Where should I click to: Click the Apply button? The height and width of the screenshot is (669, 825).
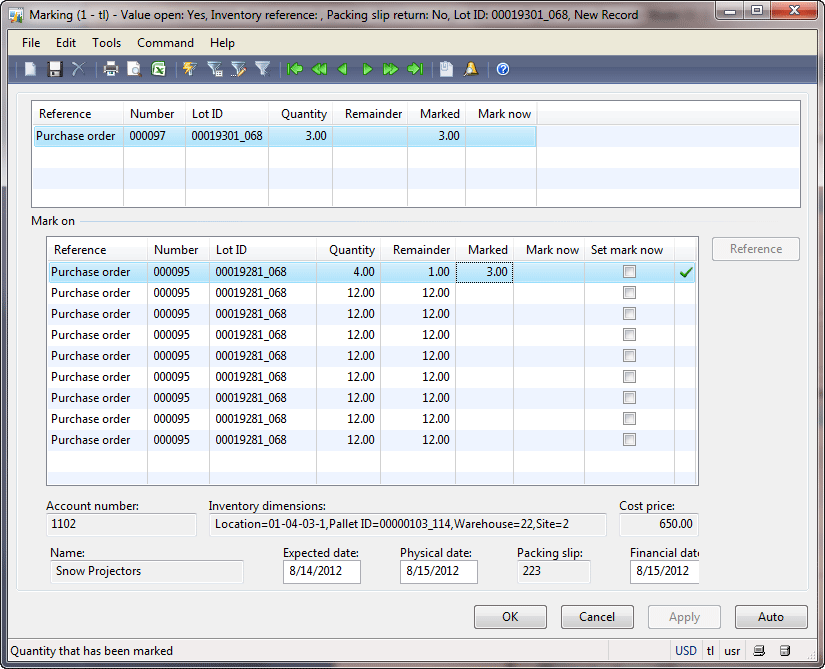click(684, 617)
